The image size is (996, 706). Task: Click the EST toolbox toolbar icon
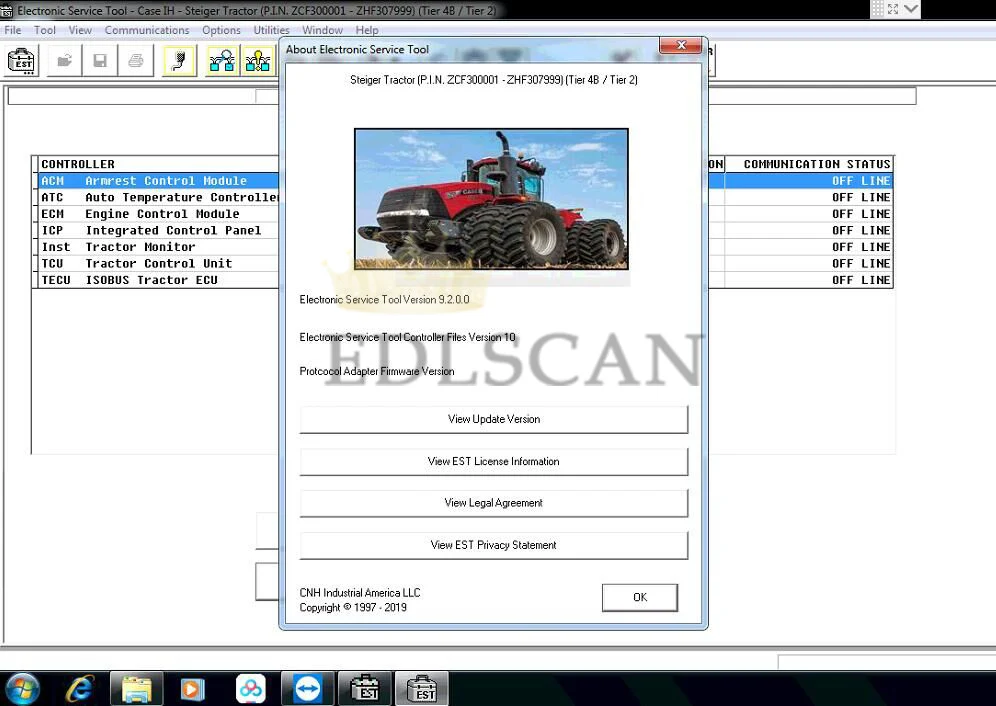(21, 61)
